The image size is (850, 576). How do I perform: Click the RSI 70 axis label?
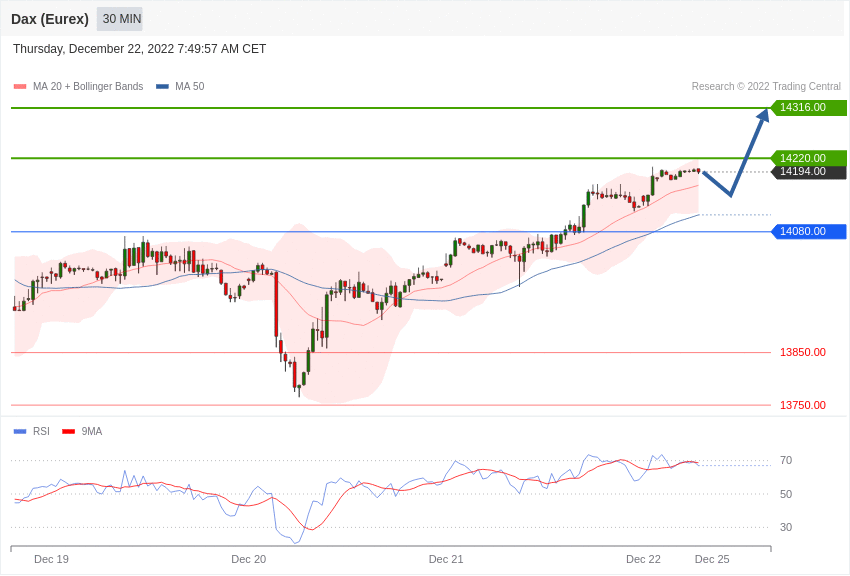pos(786,461)
